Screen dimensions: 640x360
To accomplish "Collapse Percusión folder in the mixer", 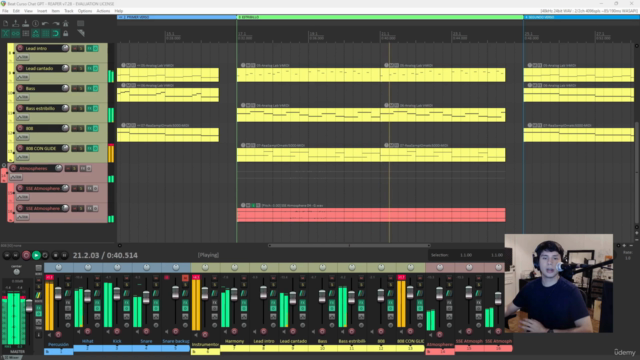I will [47, 351].
